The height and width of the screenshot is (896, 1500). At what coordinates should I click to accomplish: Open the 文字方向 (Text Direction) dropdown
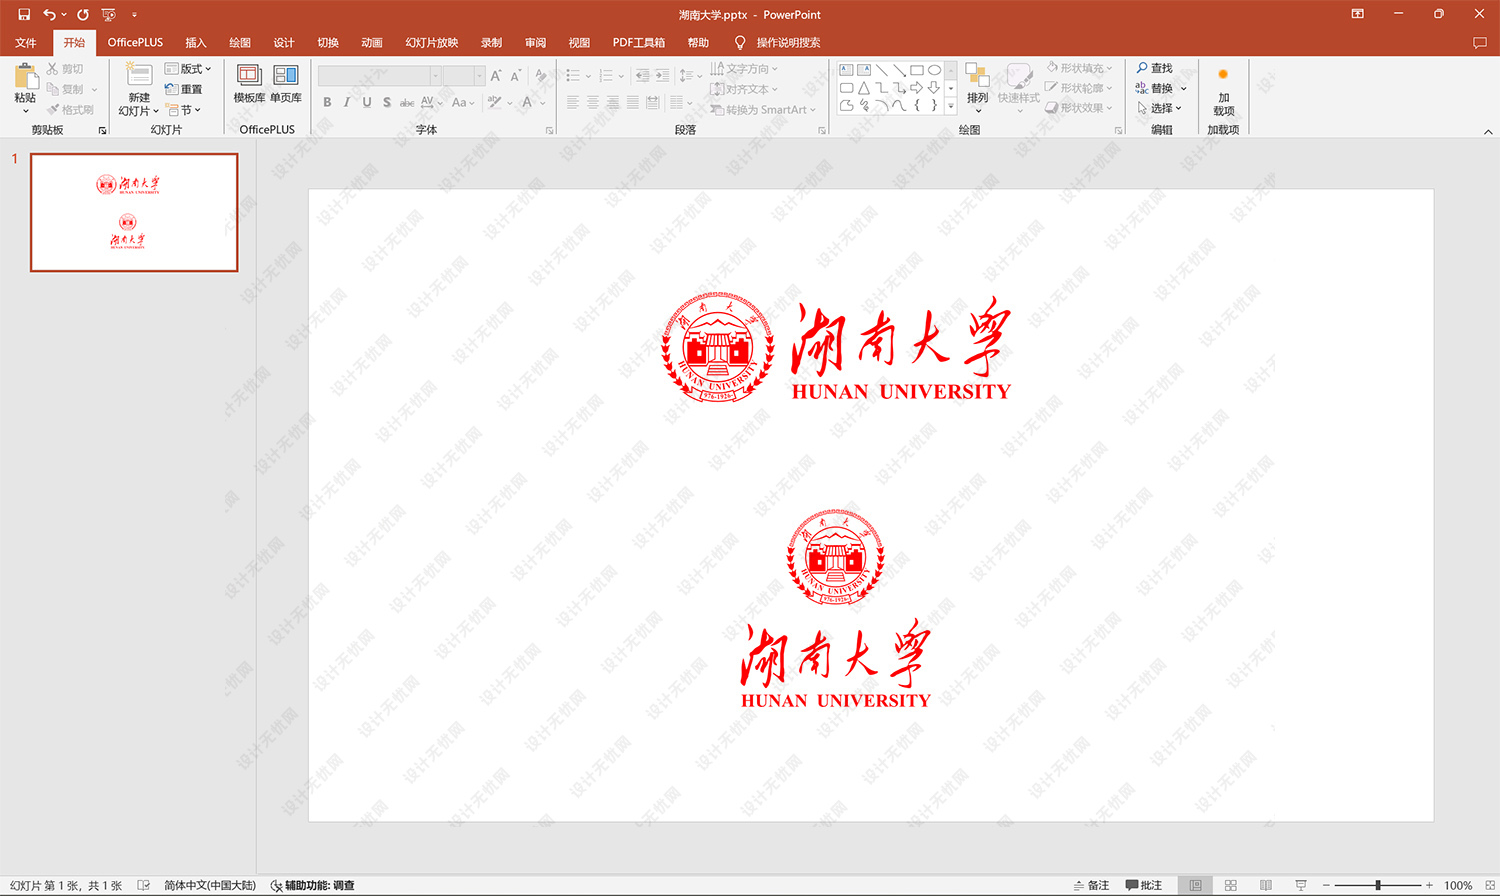tap(744, 69)
